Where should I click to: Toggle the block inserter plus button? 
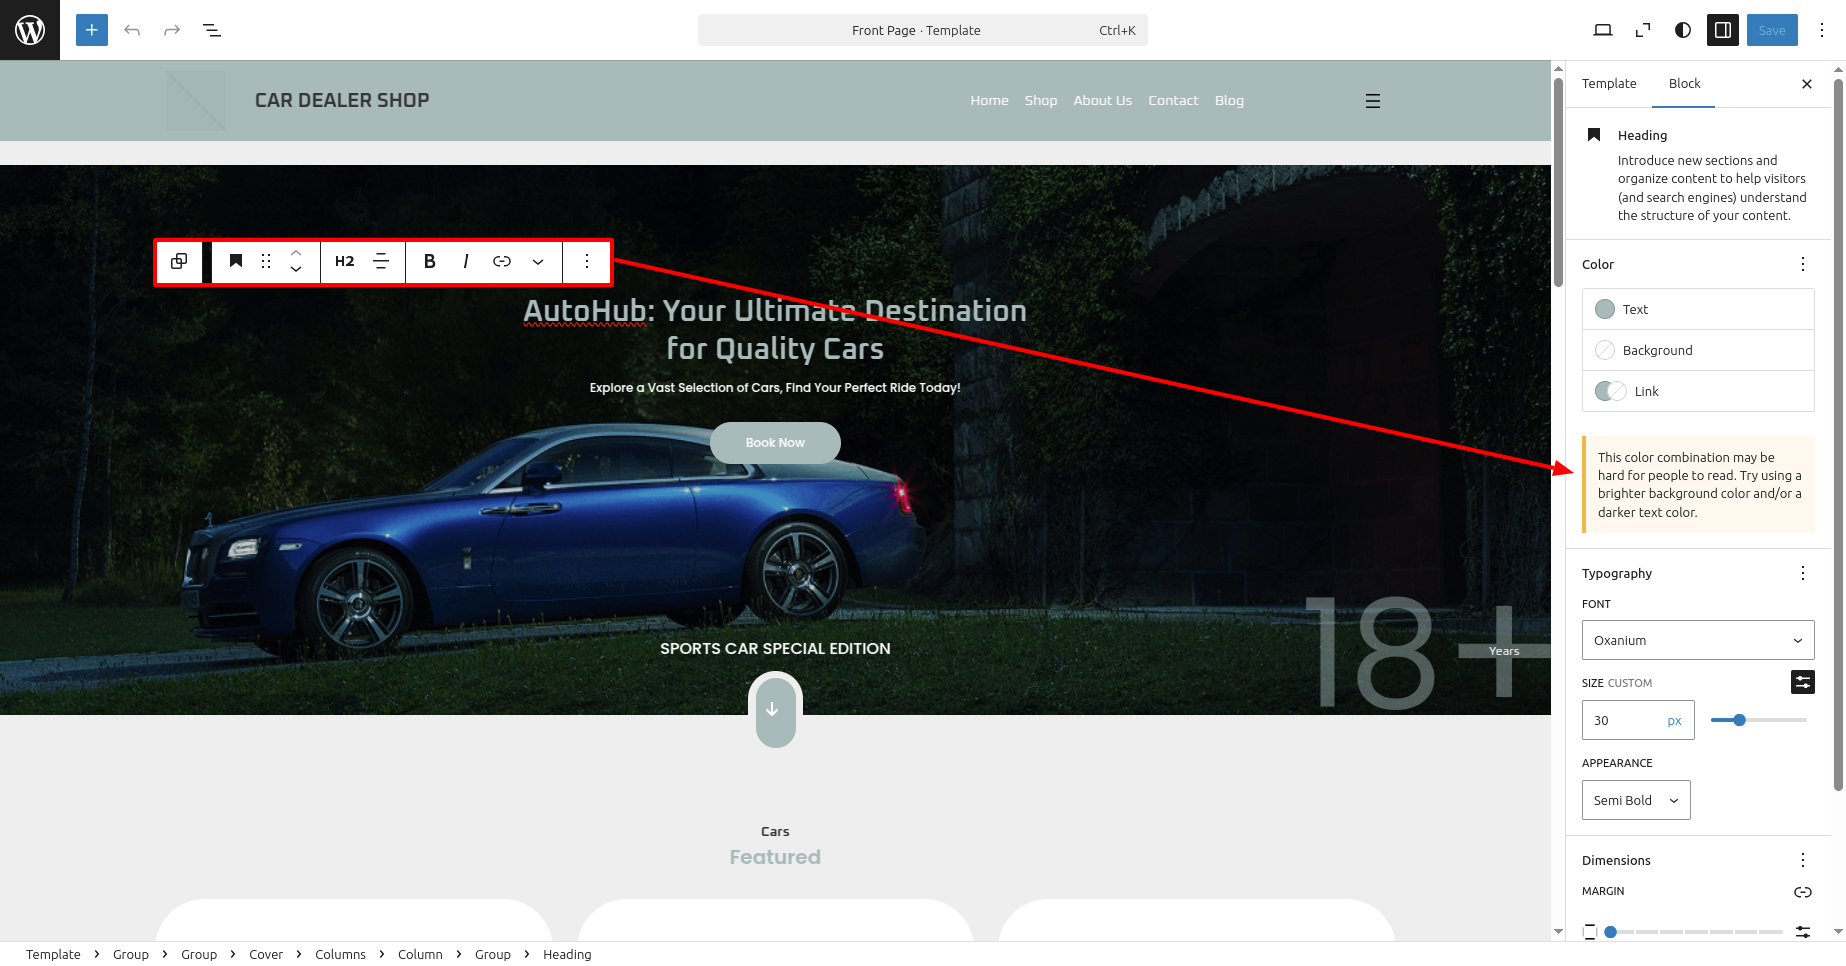click(x=92, y=30)
